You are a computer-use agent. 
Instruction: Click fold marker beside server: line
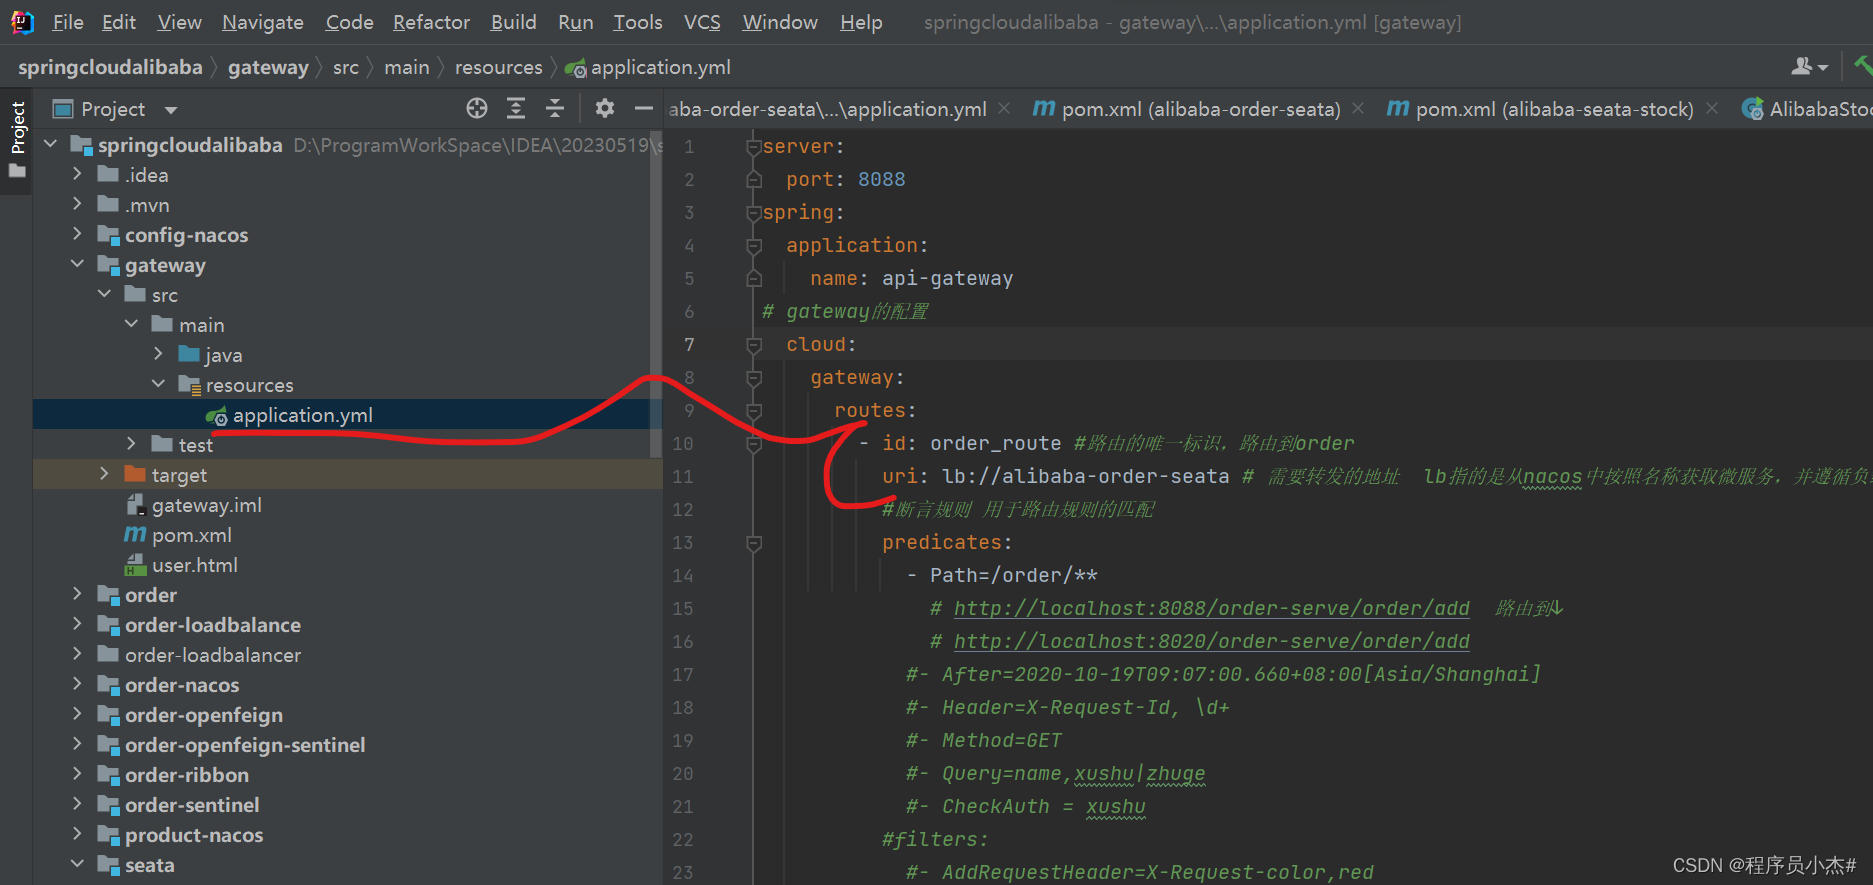click(x=754, y=147)
